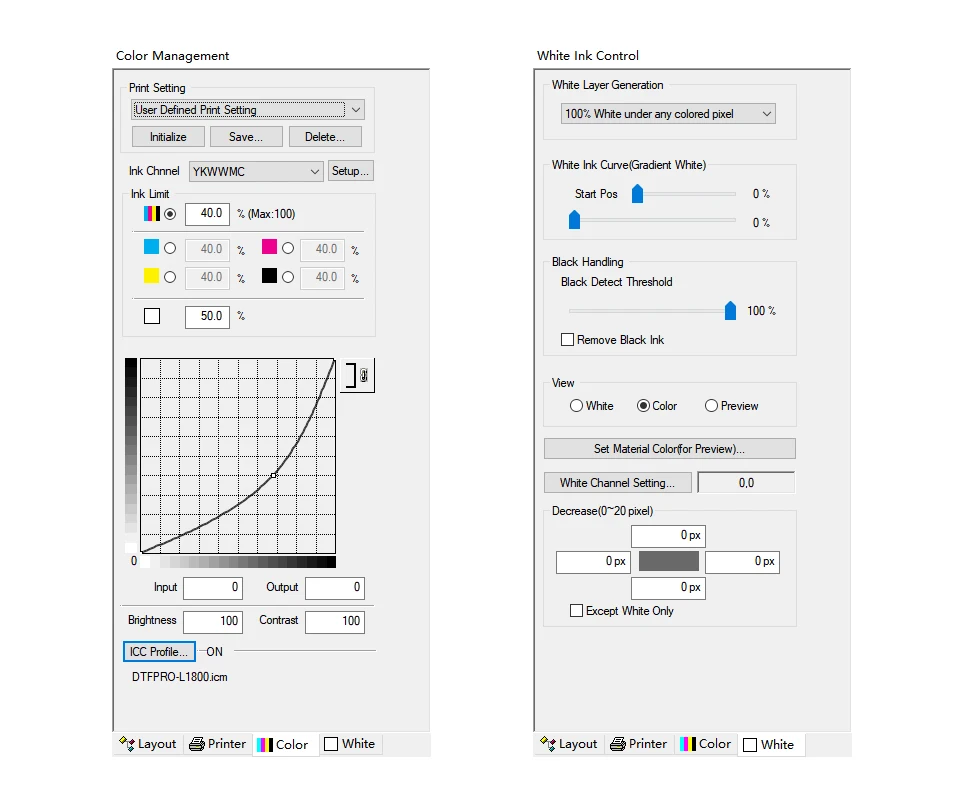Screen dimensions: 960x800
Task: Select the White view radio button
Action: (x=576, y=406)
